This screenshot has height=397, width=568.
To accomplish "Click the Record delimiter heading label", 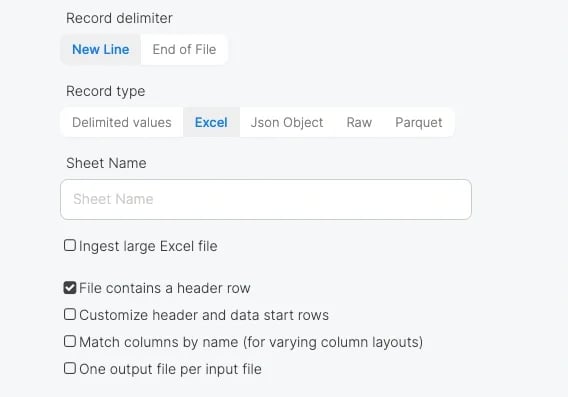I will (119, 18).
